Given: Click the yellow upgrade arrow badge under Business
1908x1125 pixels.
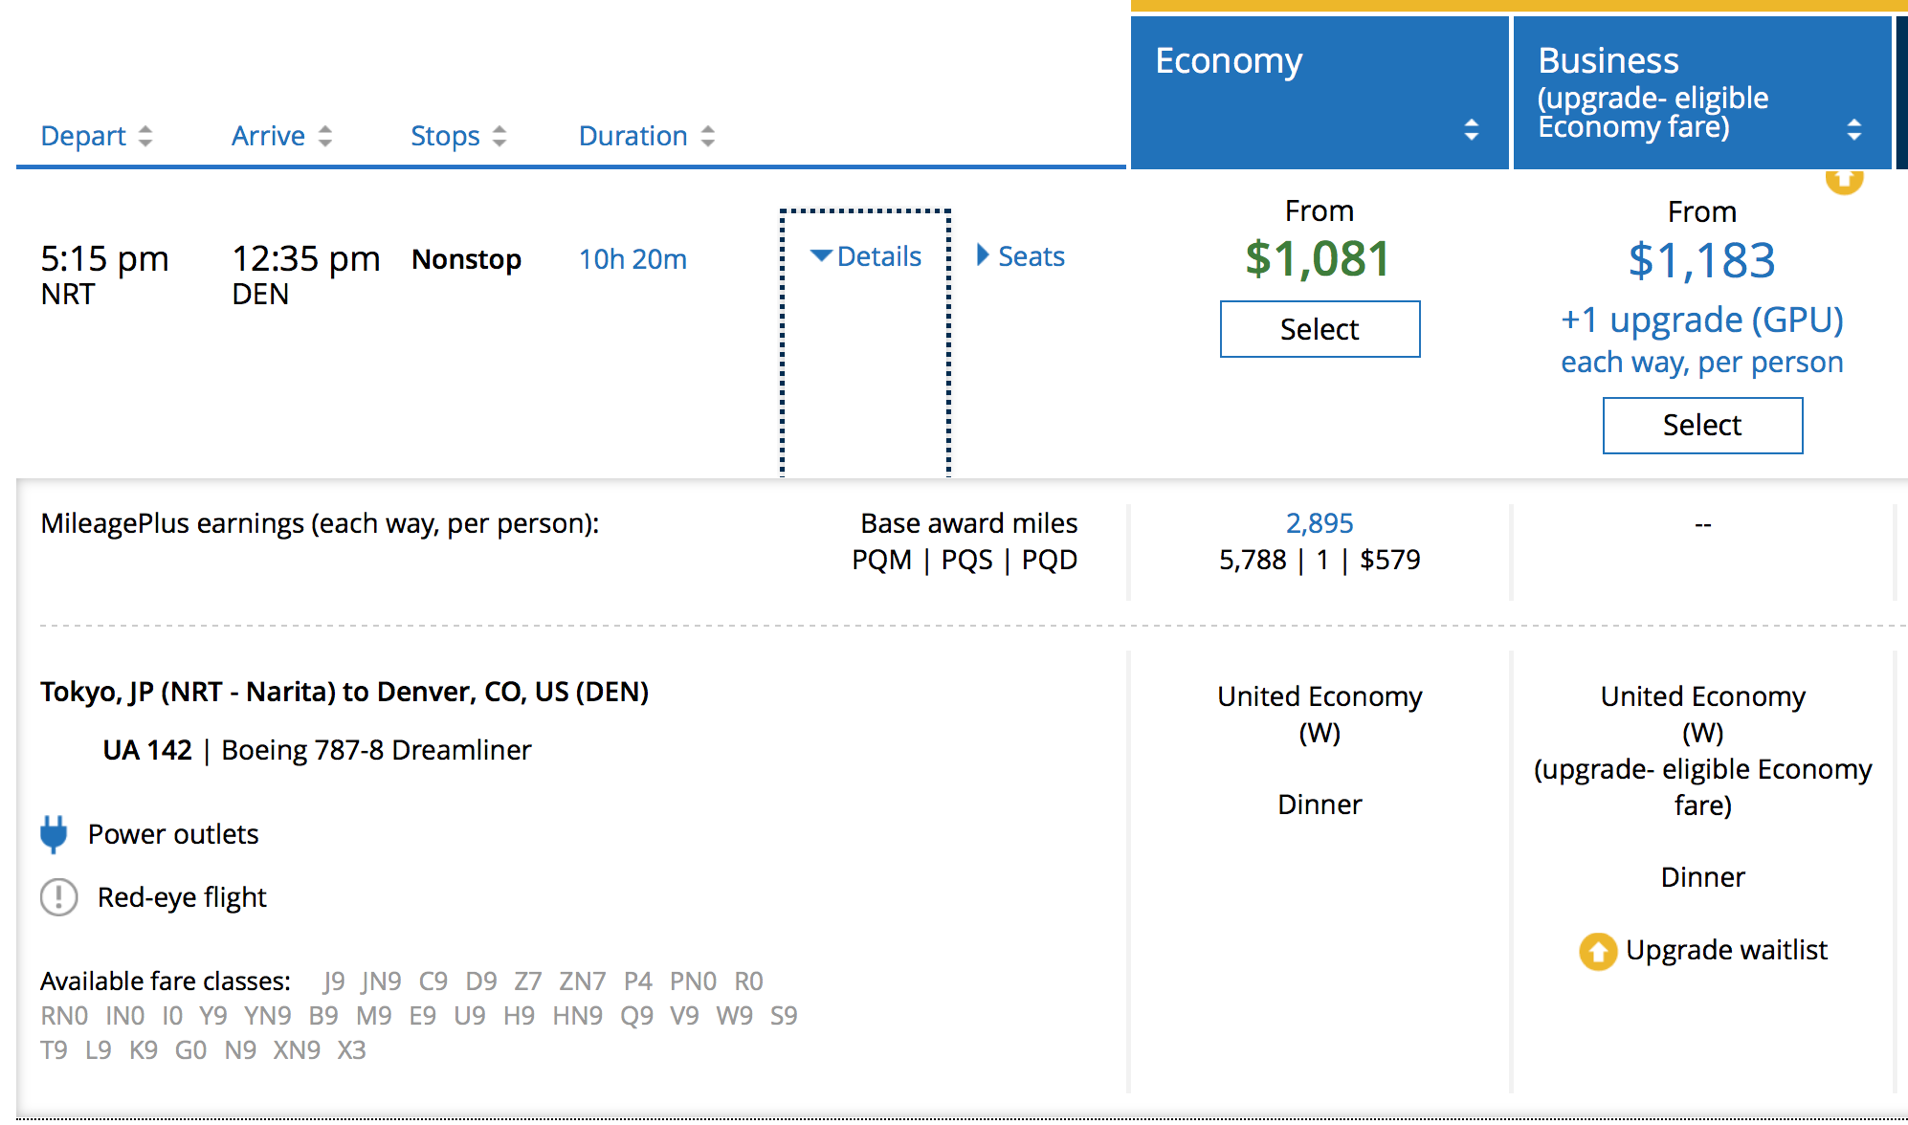Looking at the screenshot, I should (1844, 180).
